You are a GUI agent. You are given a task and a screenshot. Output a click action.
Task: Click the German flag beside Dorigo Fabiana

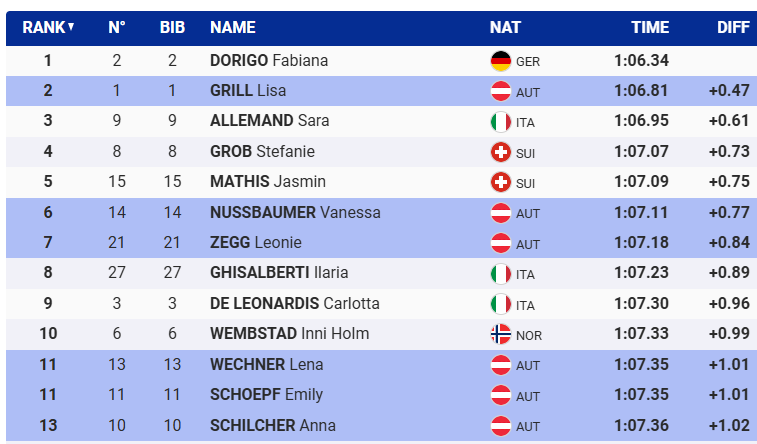[501, 61]
